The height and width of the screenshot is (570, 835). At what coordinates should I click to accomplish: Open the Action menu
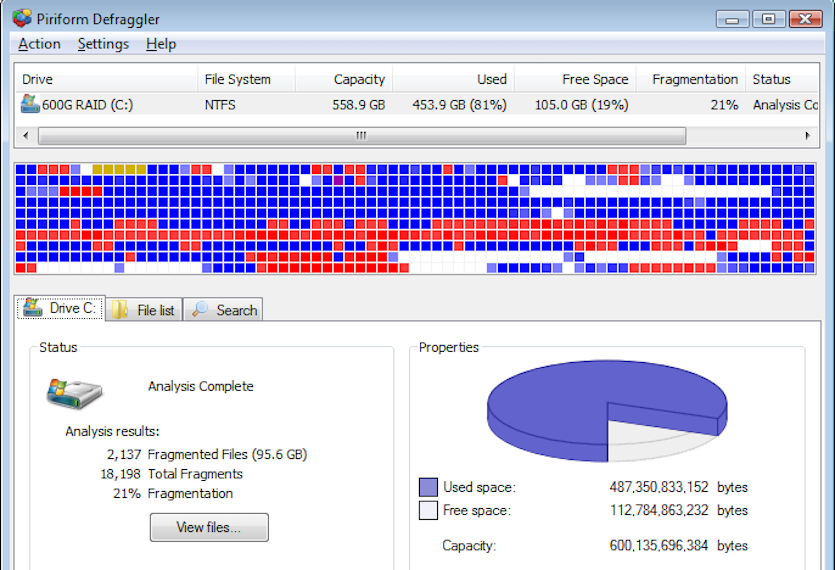39,44
